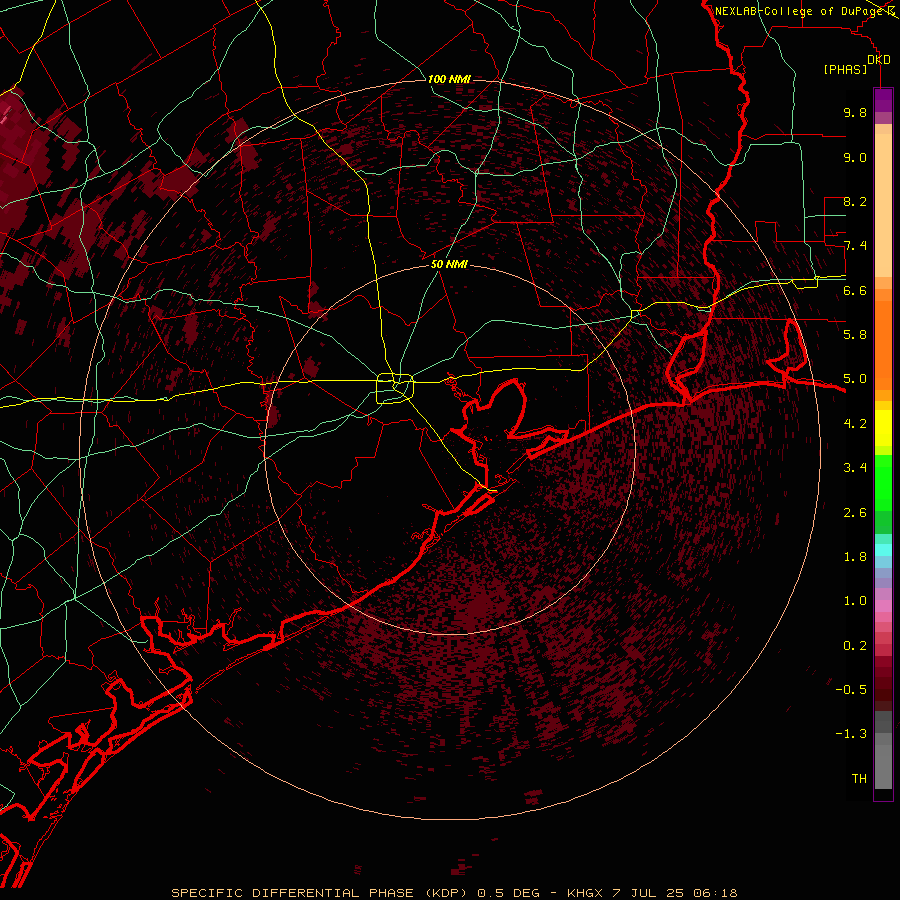This screenshot has height=900, width=900.
Task: Click the 7 JUL 25 date in the caption
Action: pos(648,893)
